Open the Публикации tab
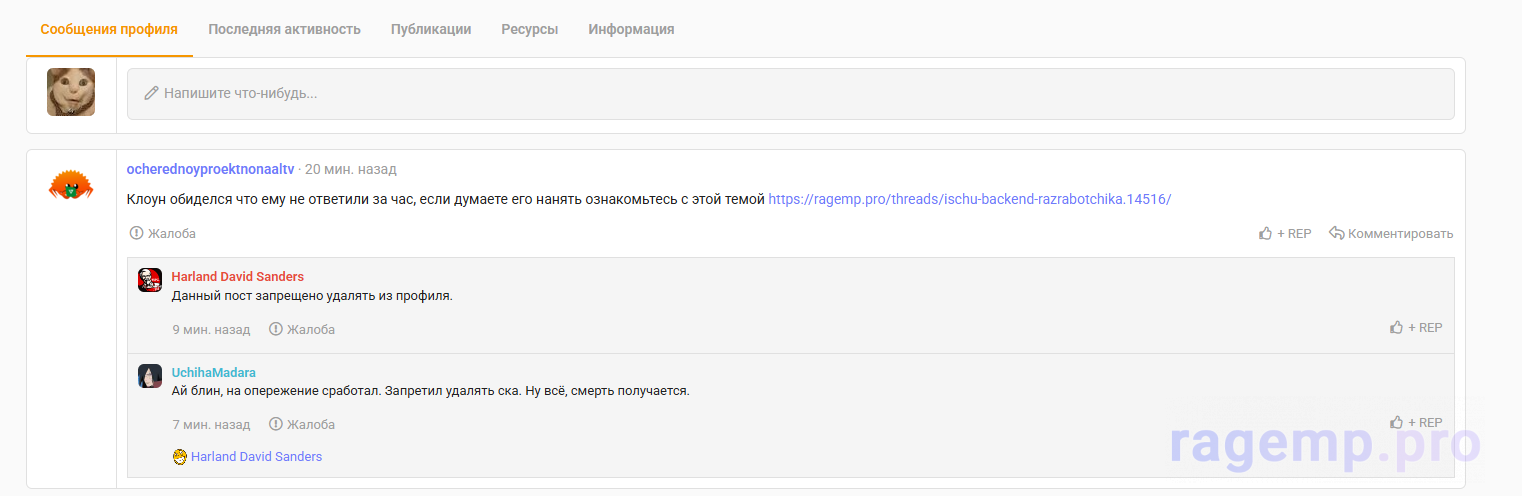The height and width of the screenshot is (496, 1522). (430, 29)
